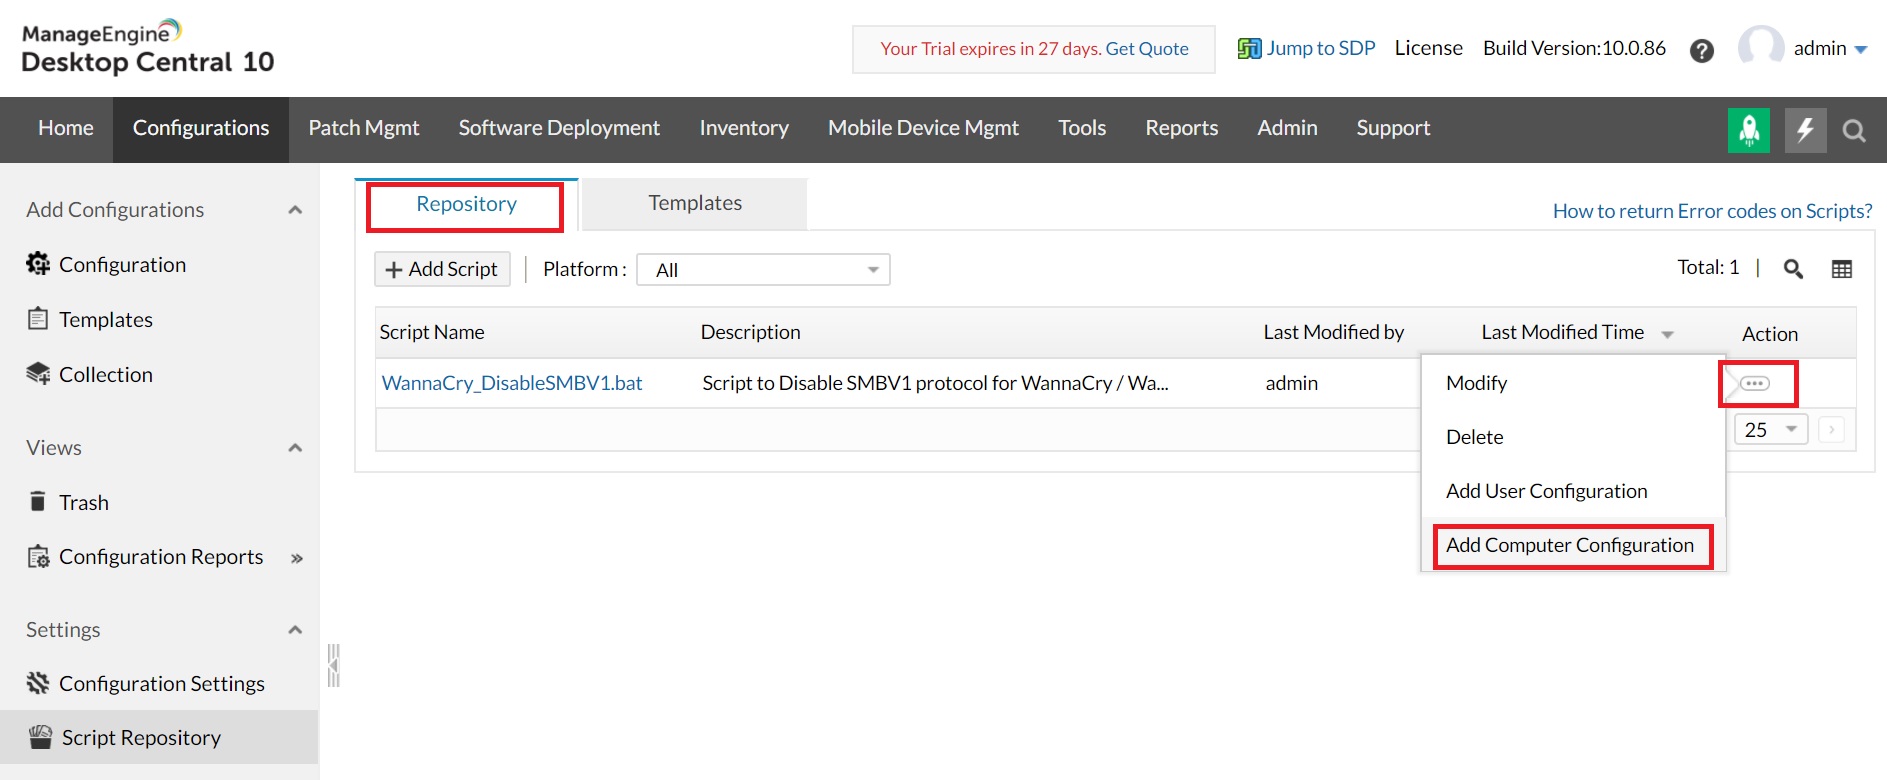1887x780 pixels.
Task: Open the Platform filter dropdown
Action: [x=763, y=270]
